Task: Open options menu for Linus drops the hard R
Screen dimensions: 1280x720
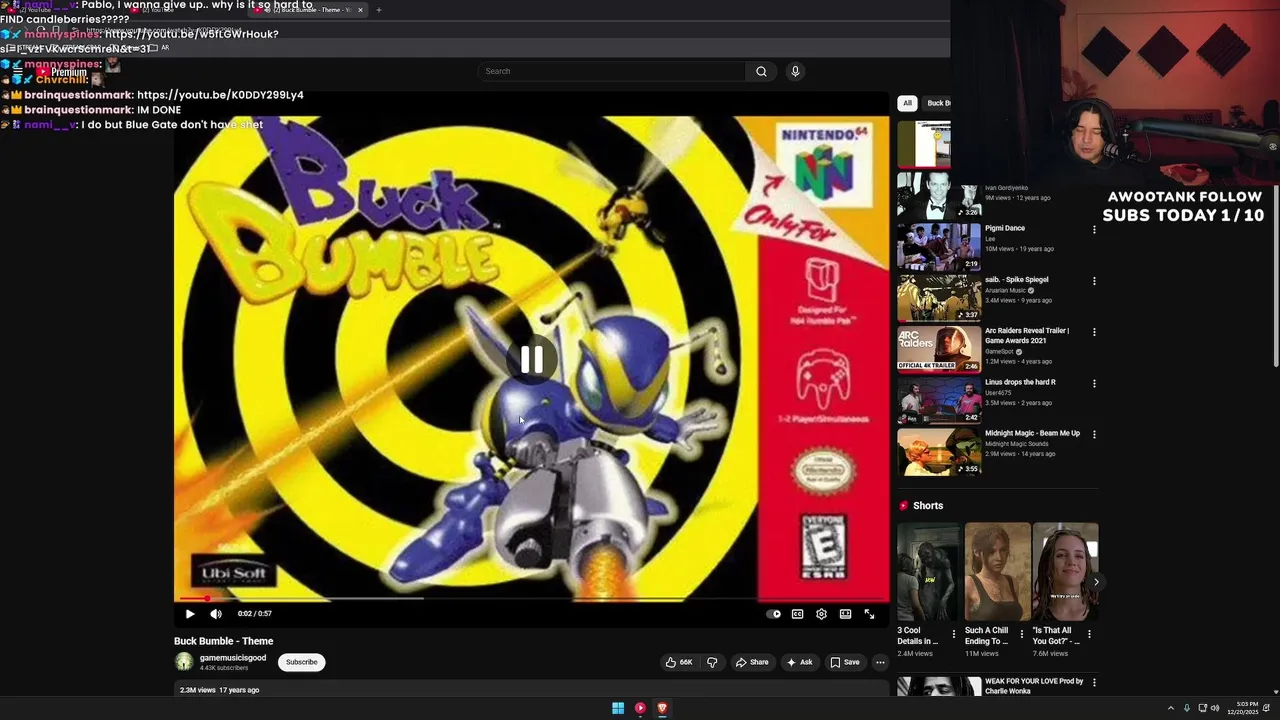Action: (1094, 383)
